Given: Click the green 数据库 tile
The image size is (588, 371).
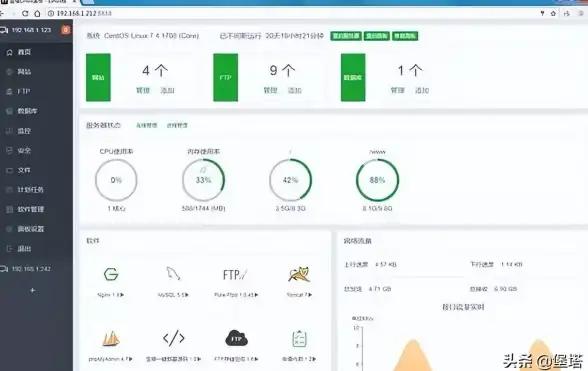Looking at the screenshot, I should (x=353, y=77).
